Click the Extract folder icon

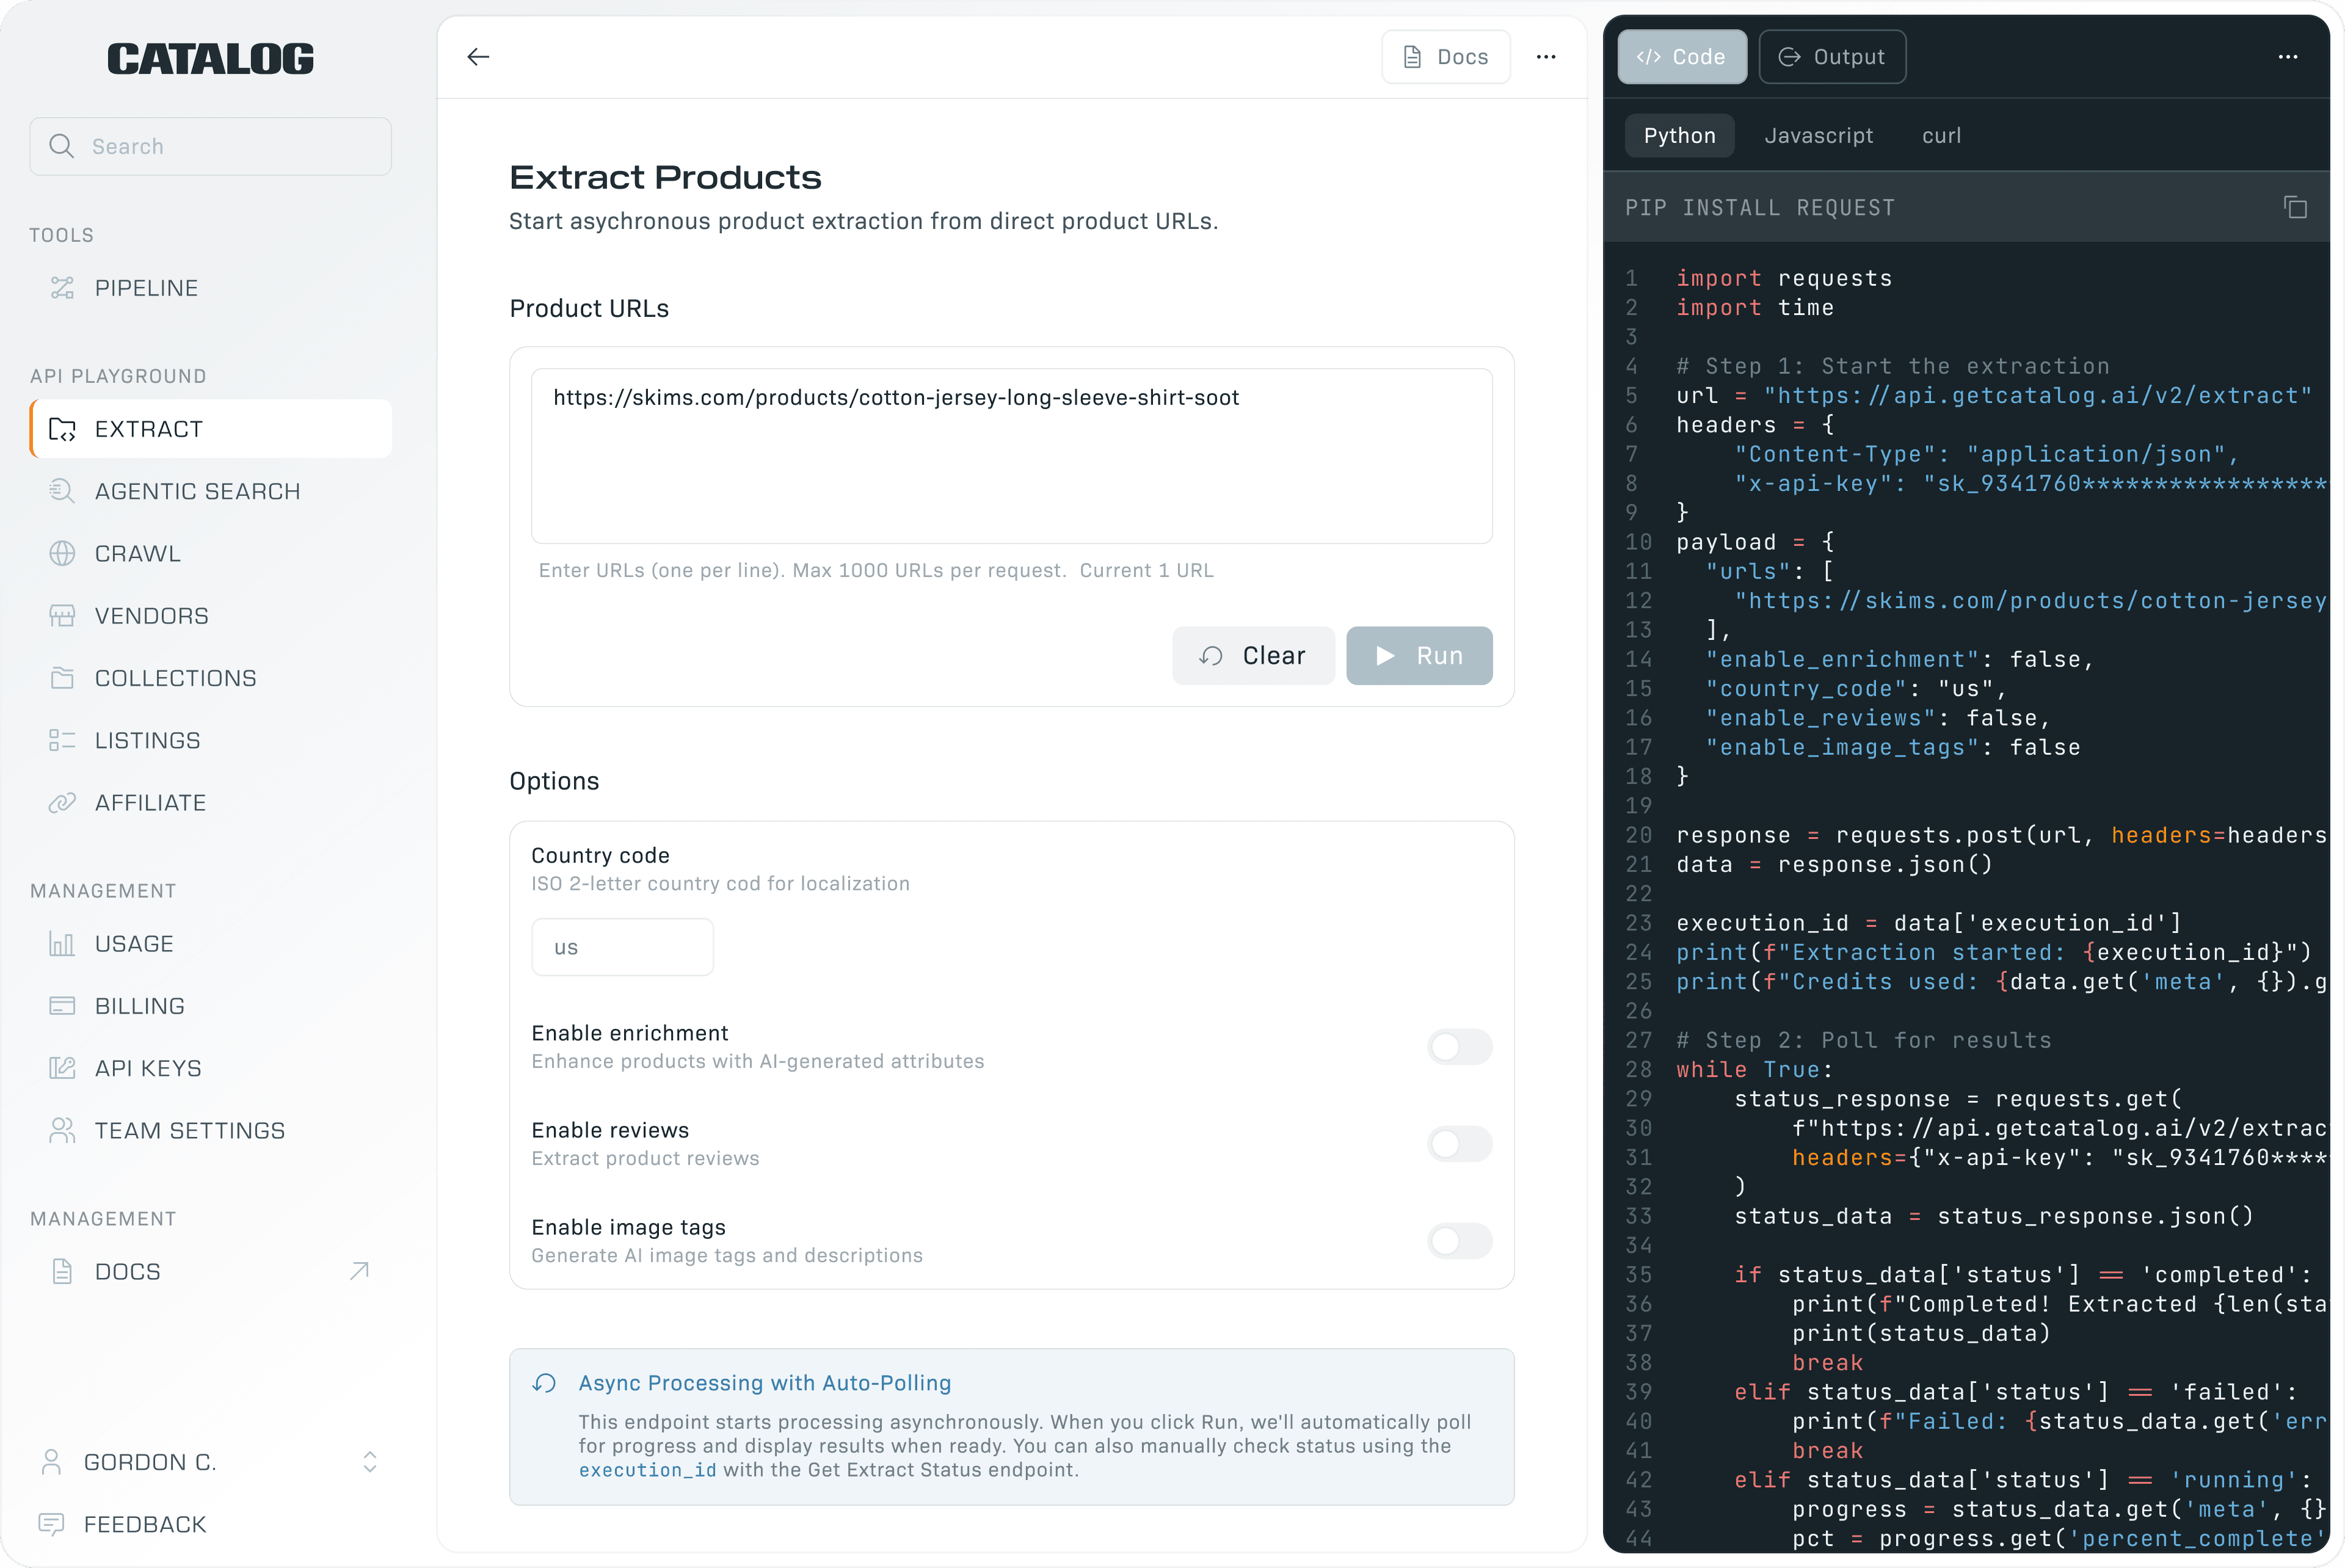tap(62, 429)
